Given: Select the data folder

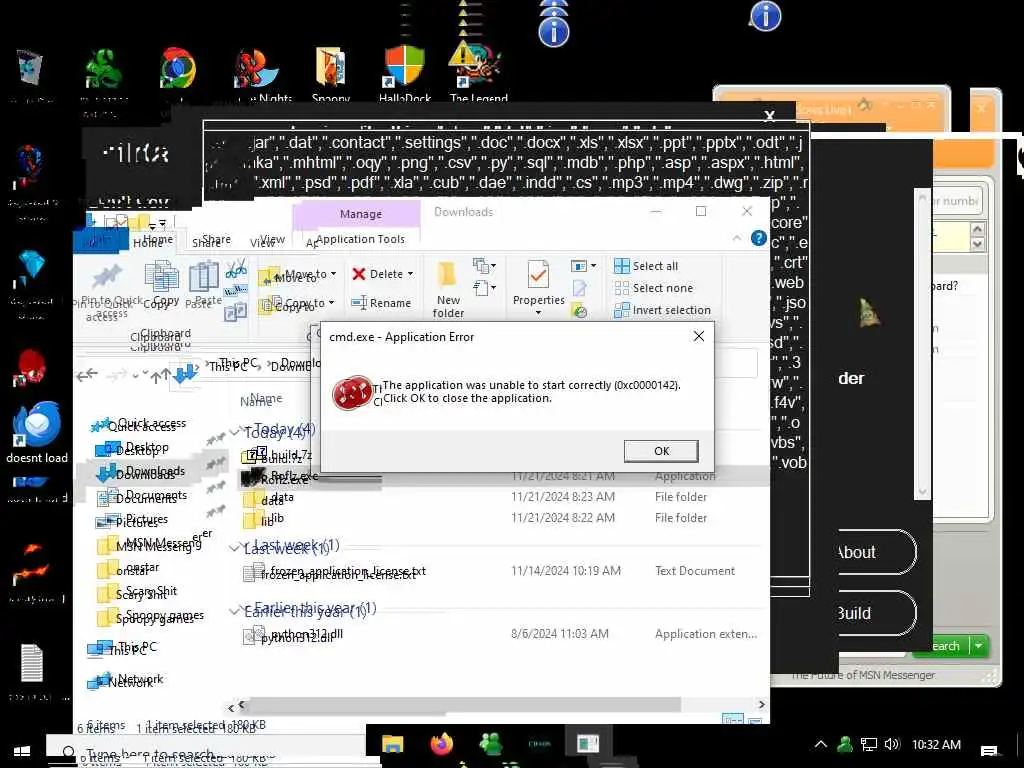Looking at the screenshot, I should click(x=269, y=499).
